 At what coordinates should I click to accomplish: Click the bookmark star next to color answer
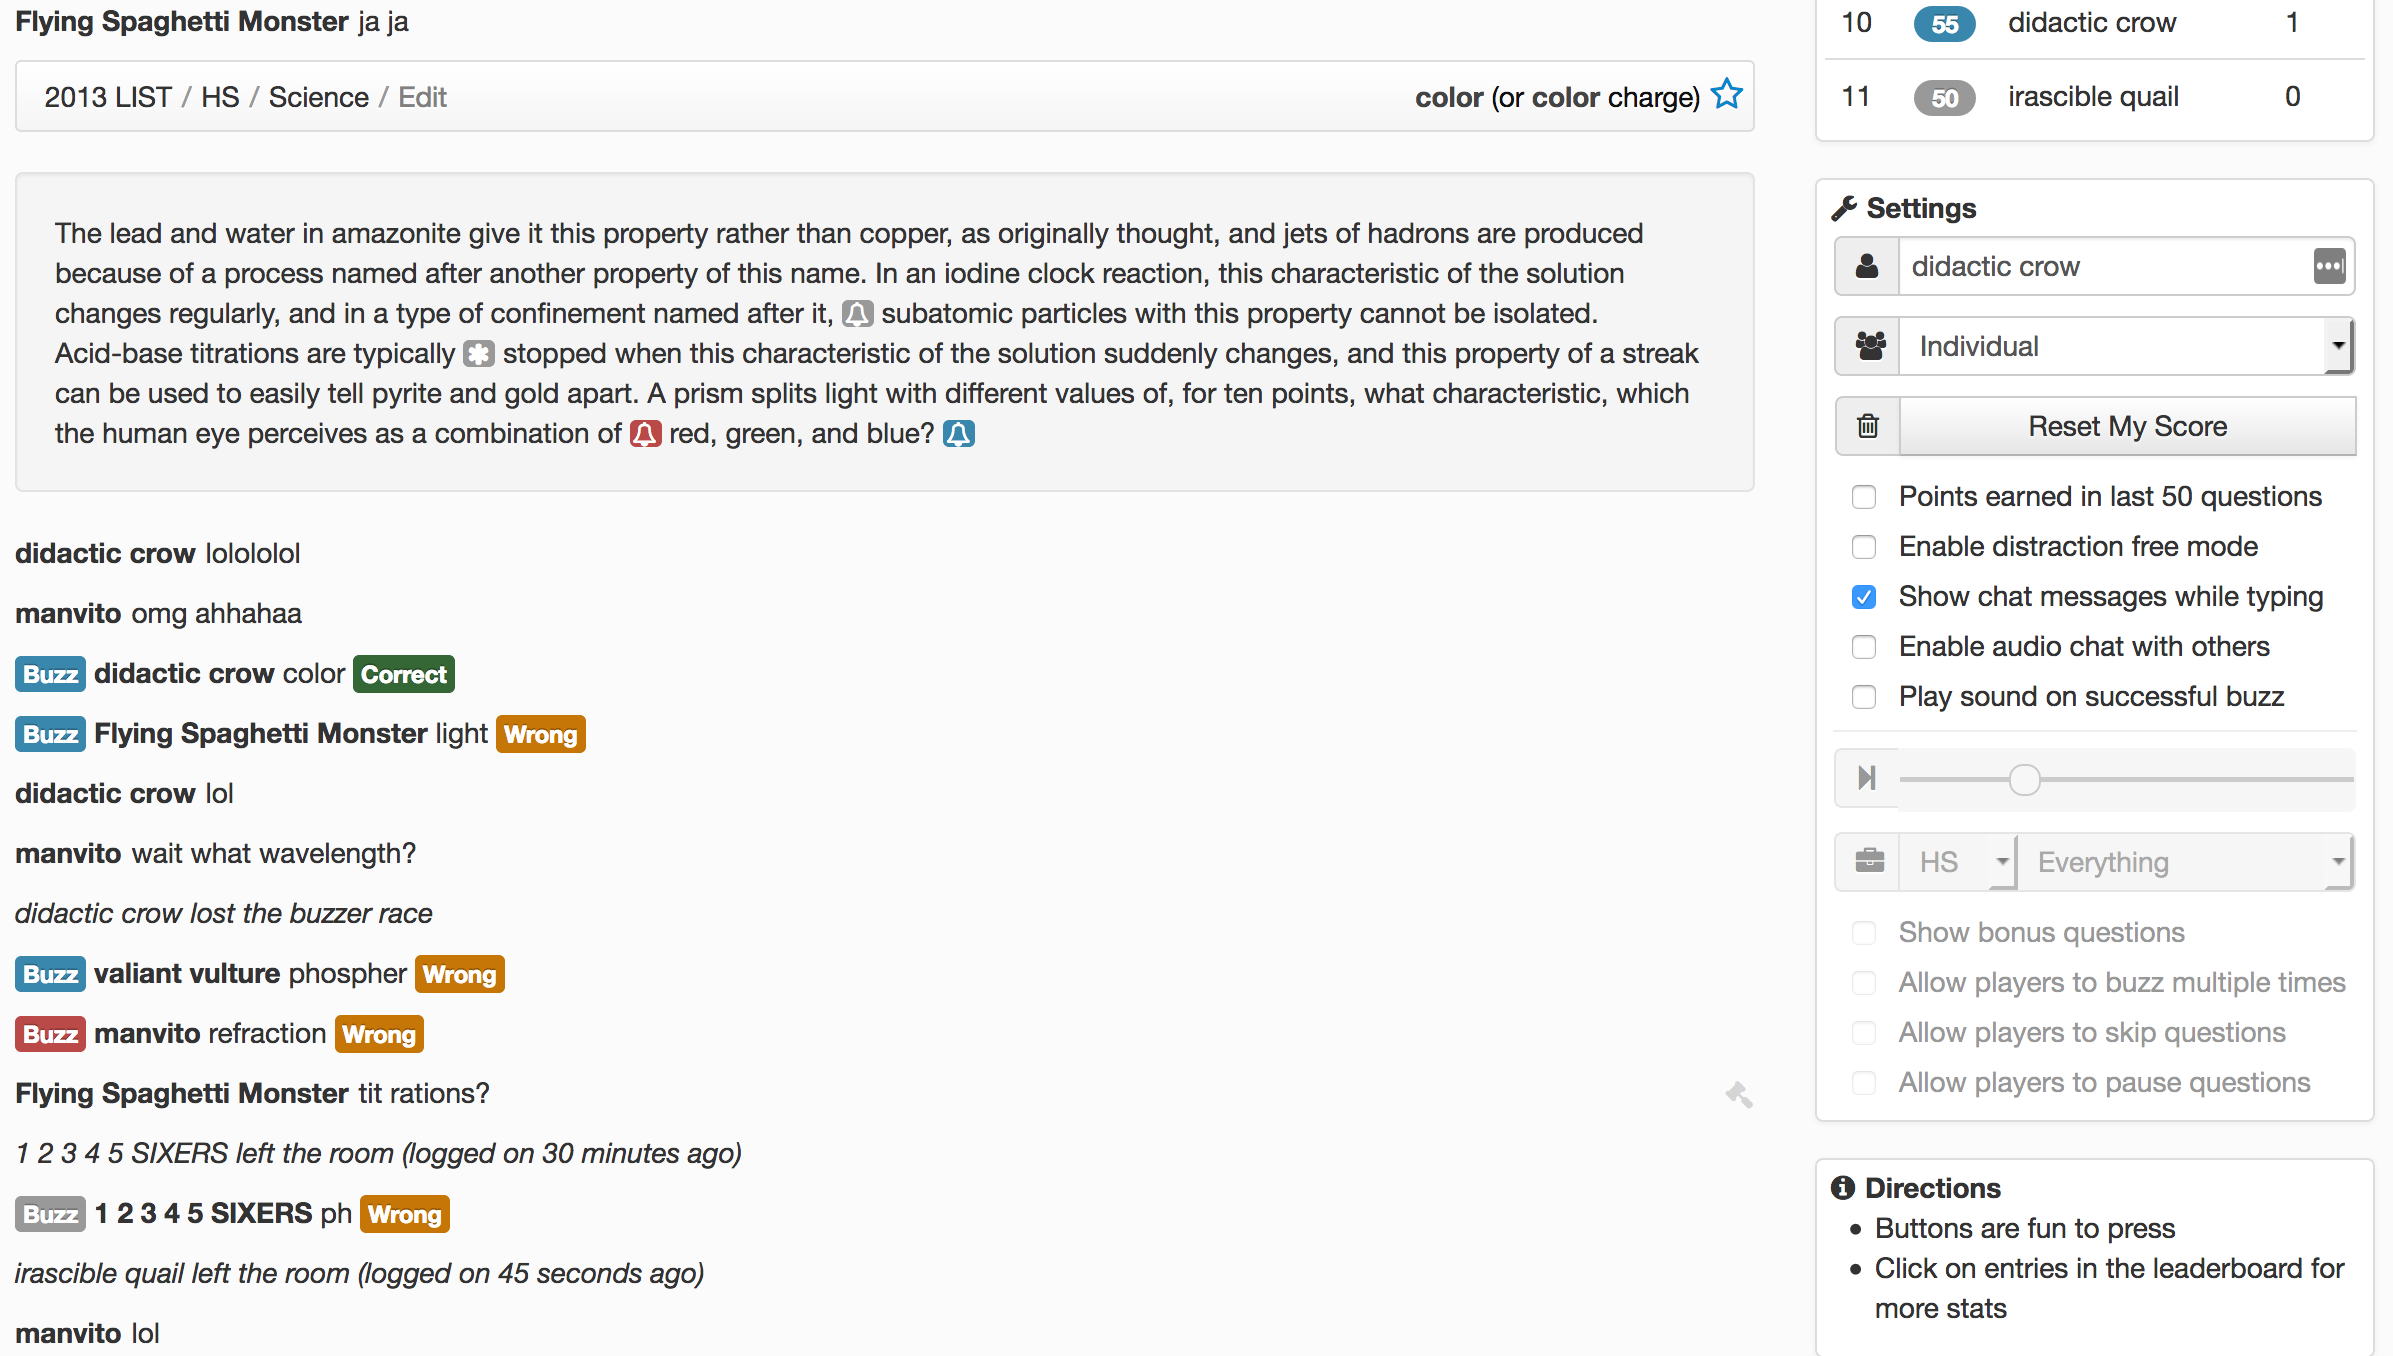click(x=1727, y=95)
